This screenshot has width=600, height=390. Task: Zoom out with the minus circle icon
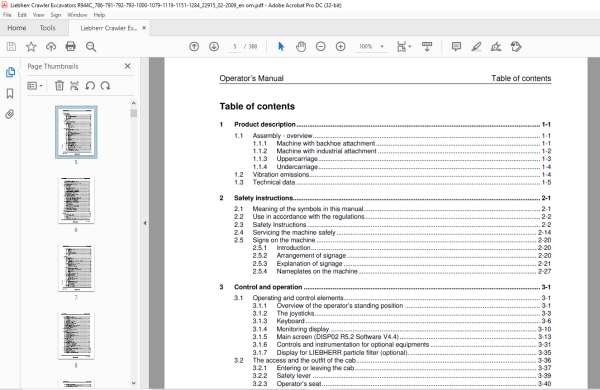click(x=321, y=47)
